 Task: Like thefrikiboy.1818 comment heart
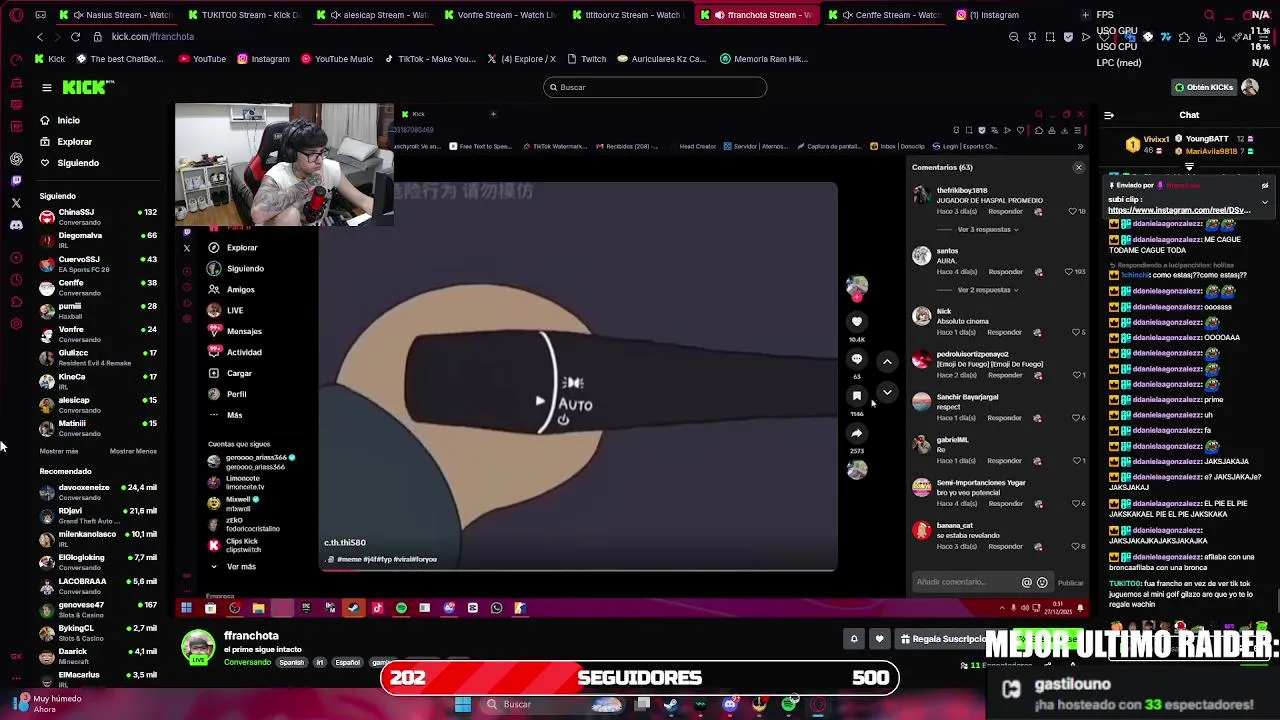tap(1073, 212)
